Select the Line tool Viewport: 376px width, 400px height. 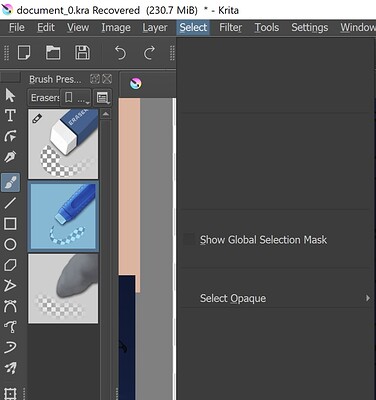pos(10,203)
